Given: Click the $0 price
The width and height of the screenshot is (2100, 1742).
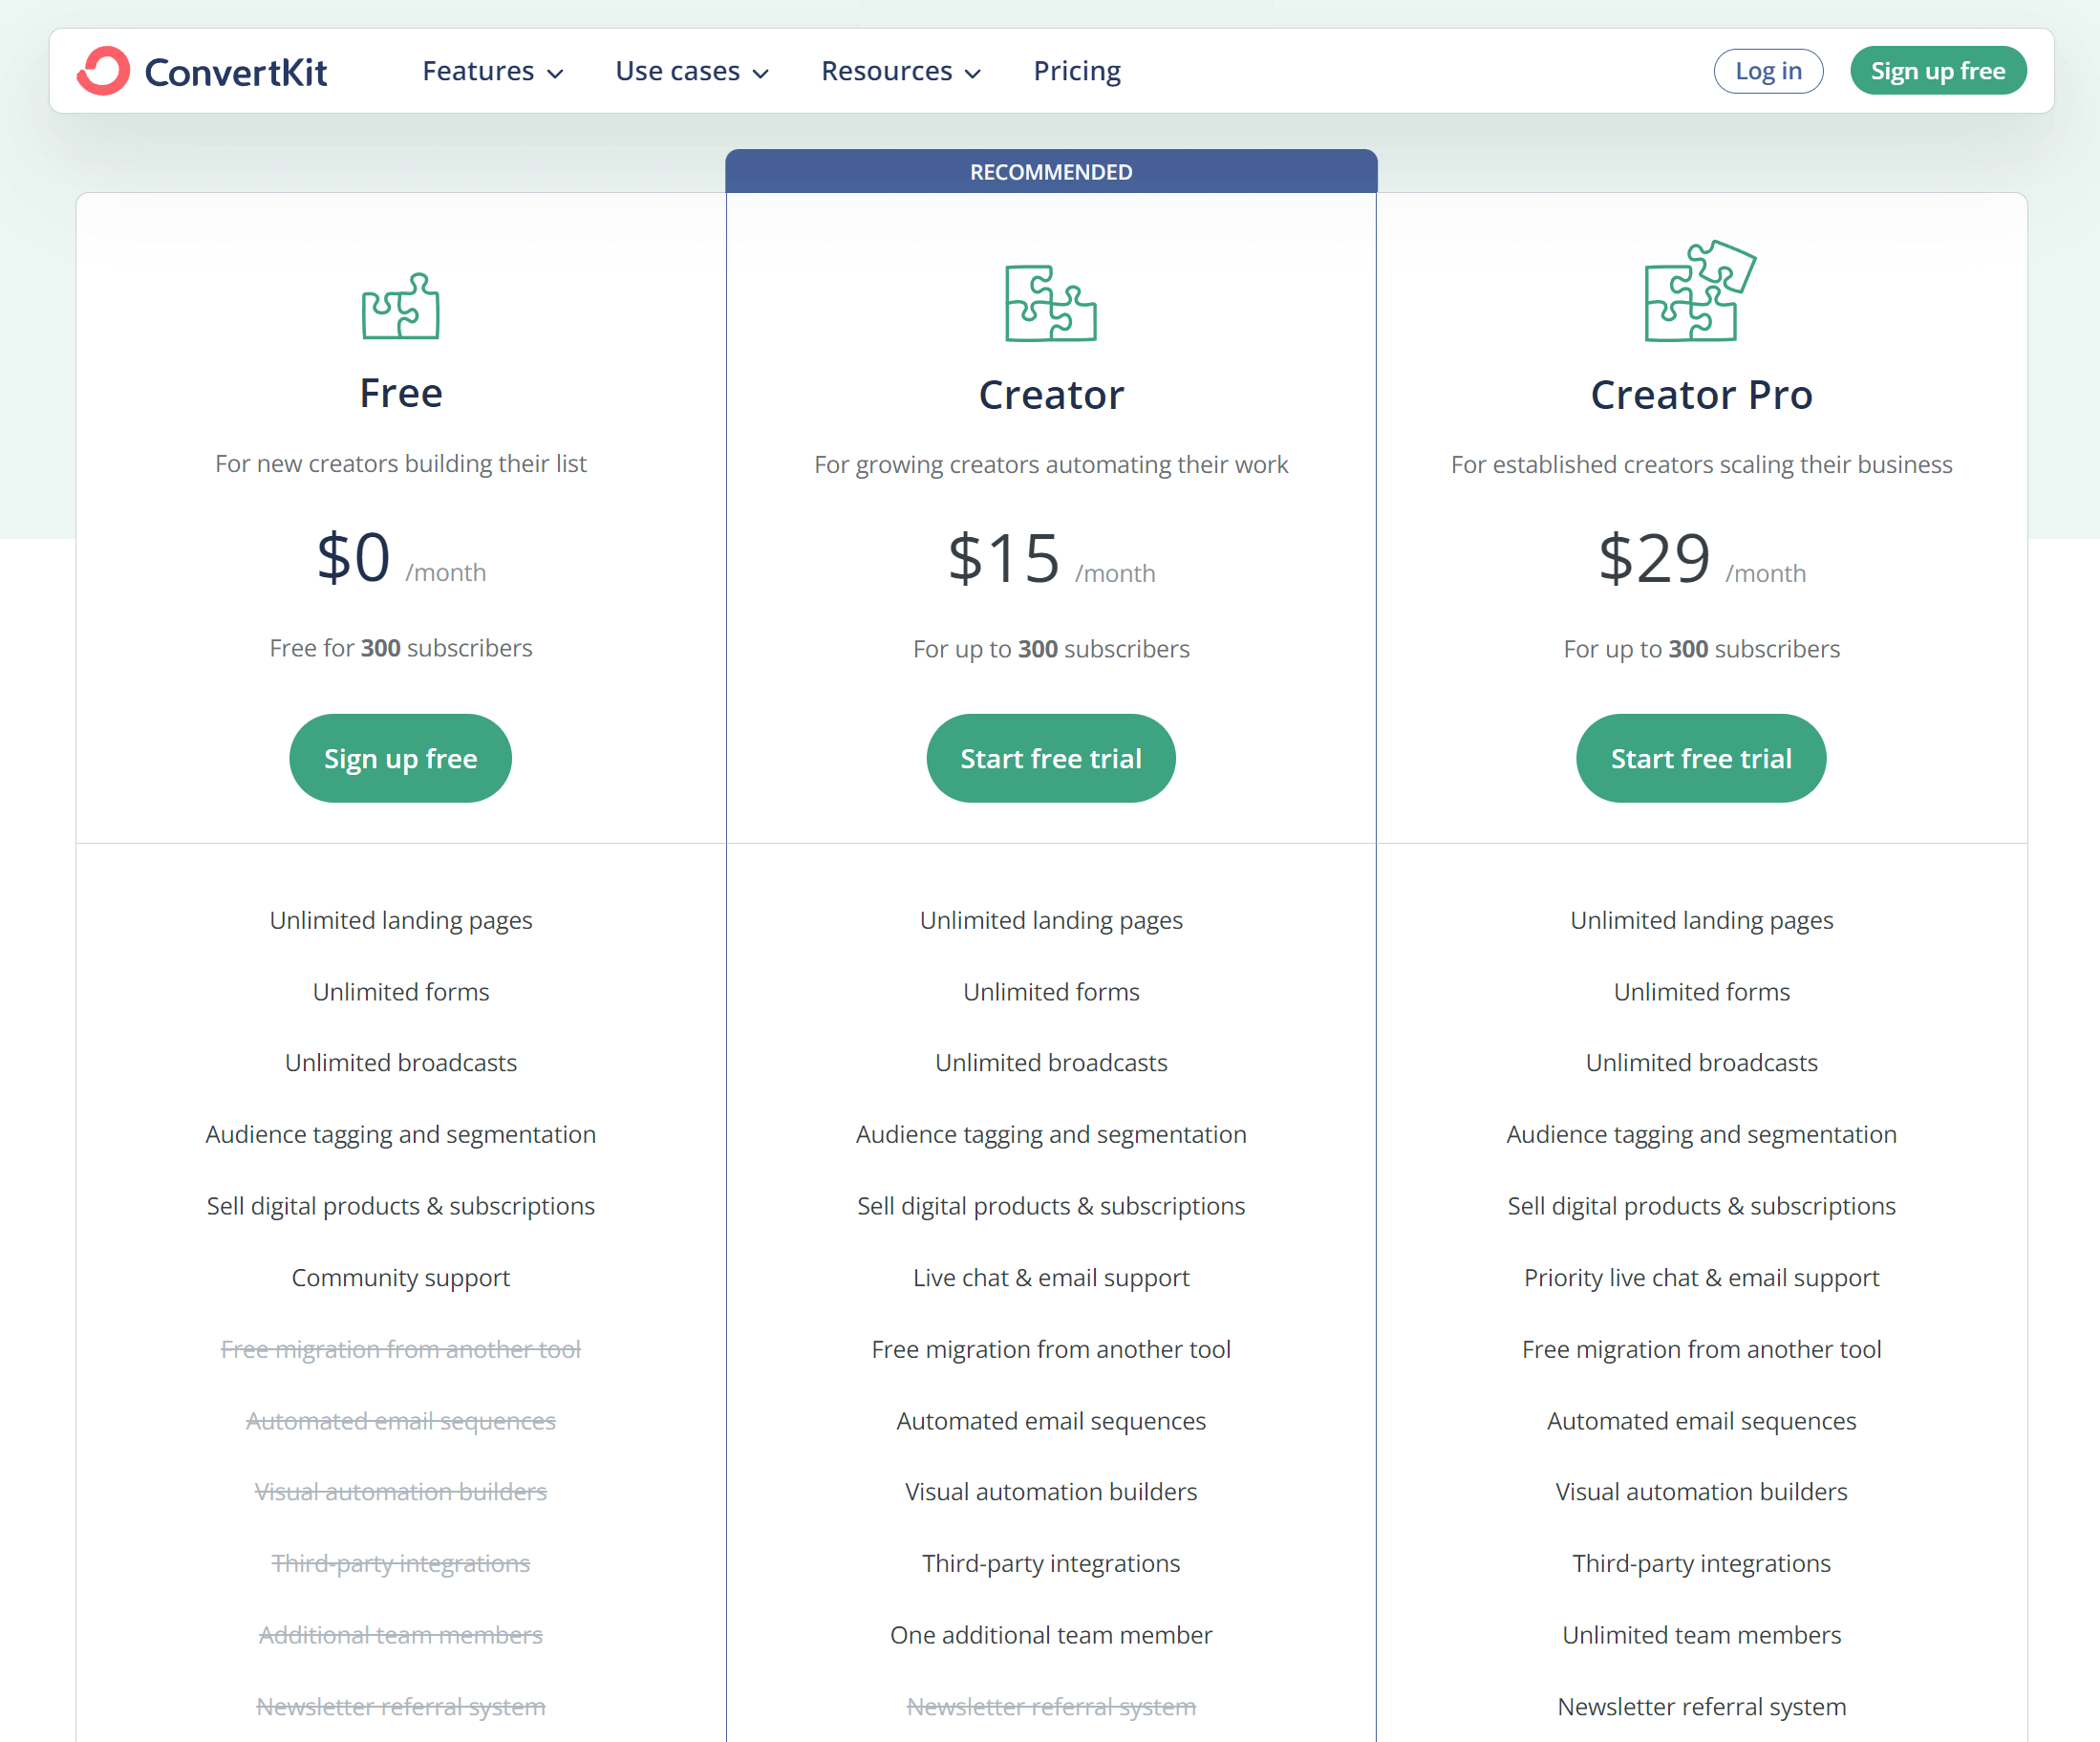Looking at the screenshot, I should coord(353,557).
